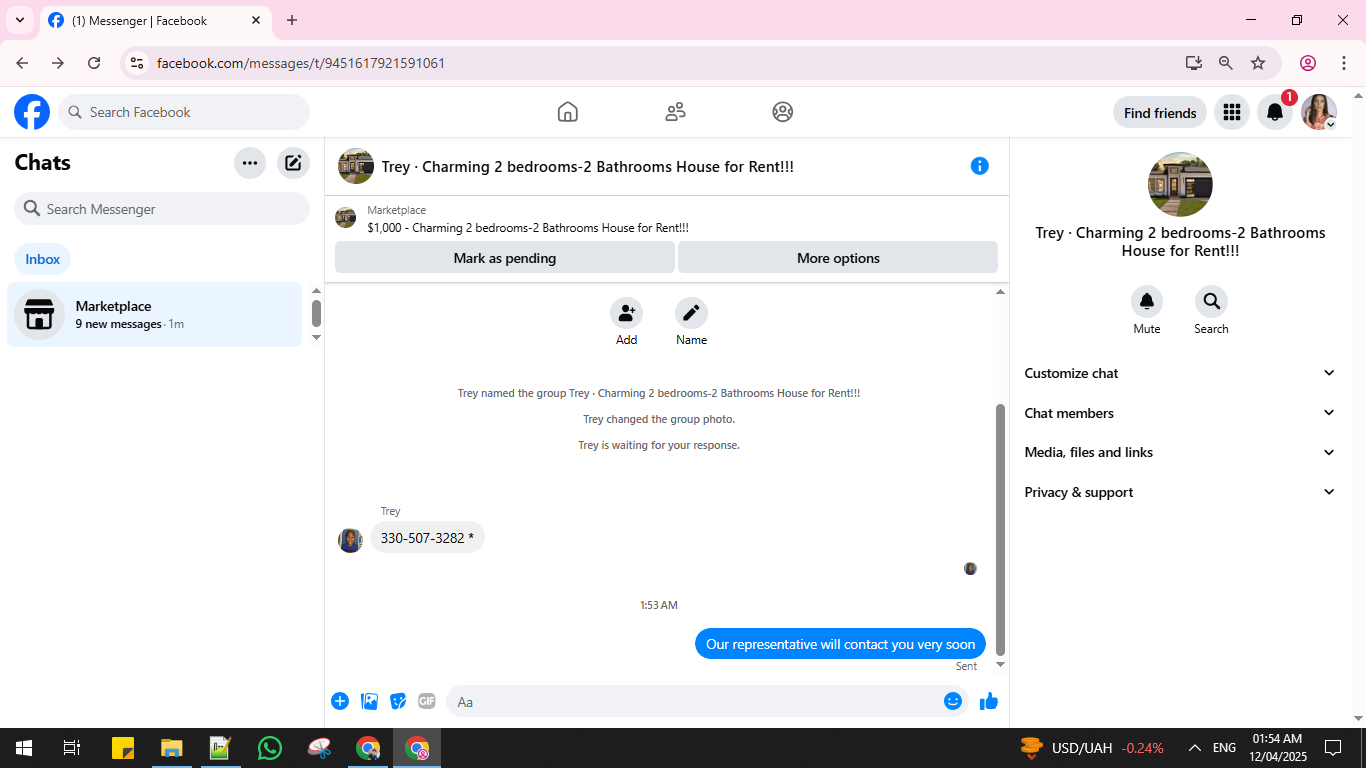Click the 330-507-3282 message bubble

point(427,538)
